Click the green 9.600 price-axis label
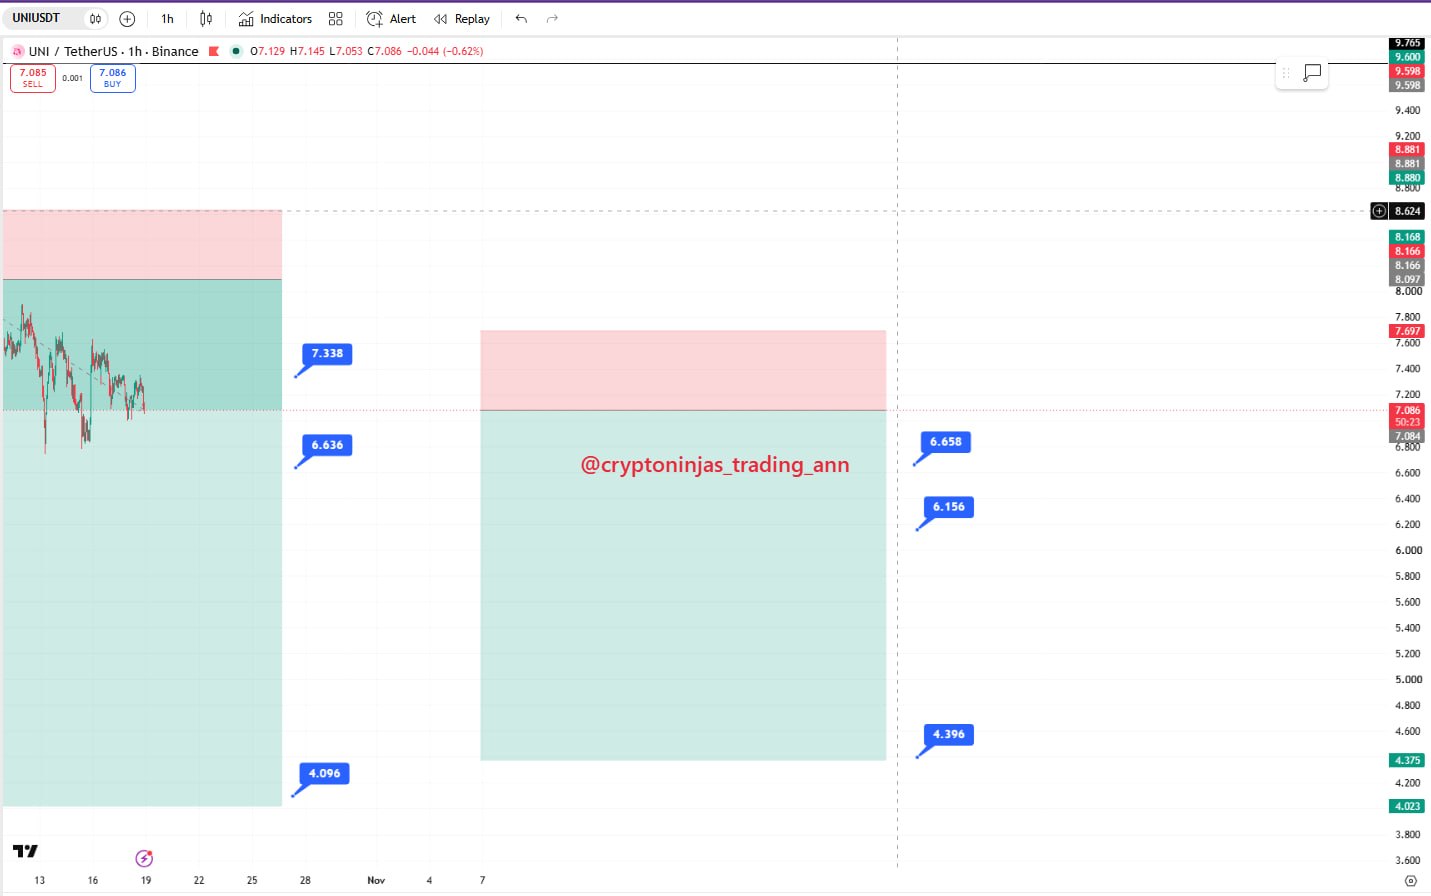The width and height of the screenshot is (1431, 896). pos(1407,57)
